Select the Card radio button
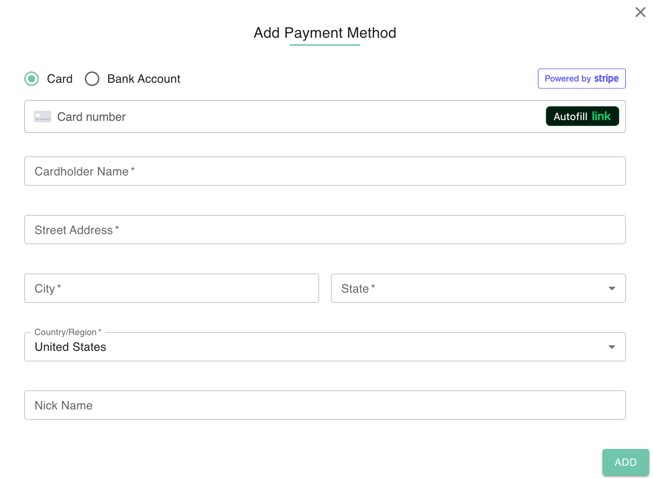 coord(32,79)
